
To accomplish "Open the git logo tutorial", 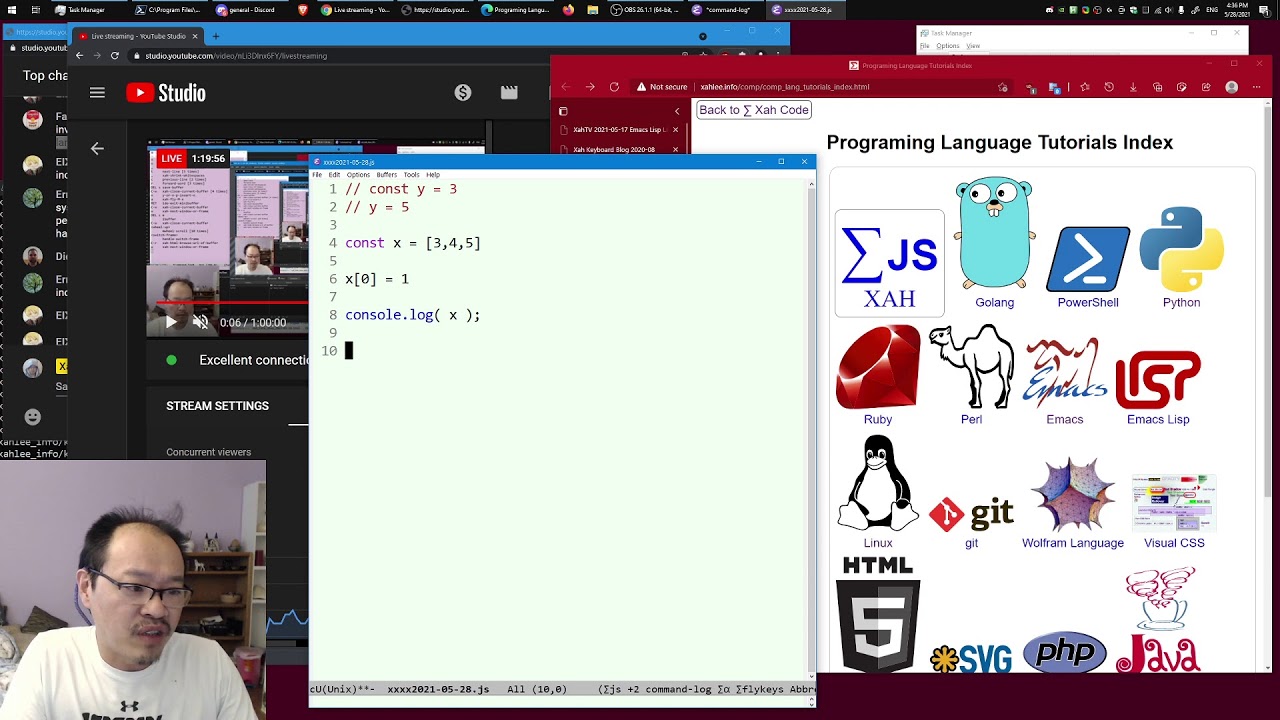I will [x=971, y=514].
